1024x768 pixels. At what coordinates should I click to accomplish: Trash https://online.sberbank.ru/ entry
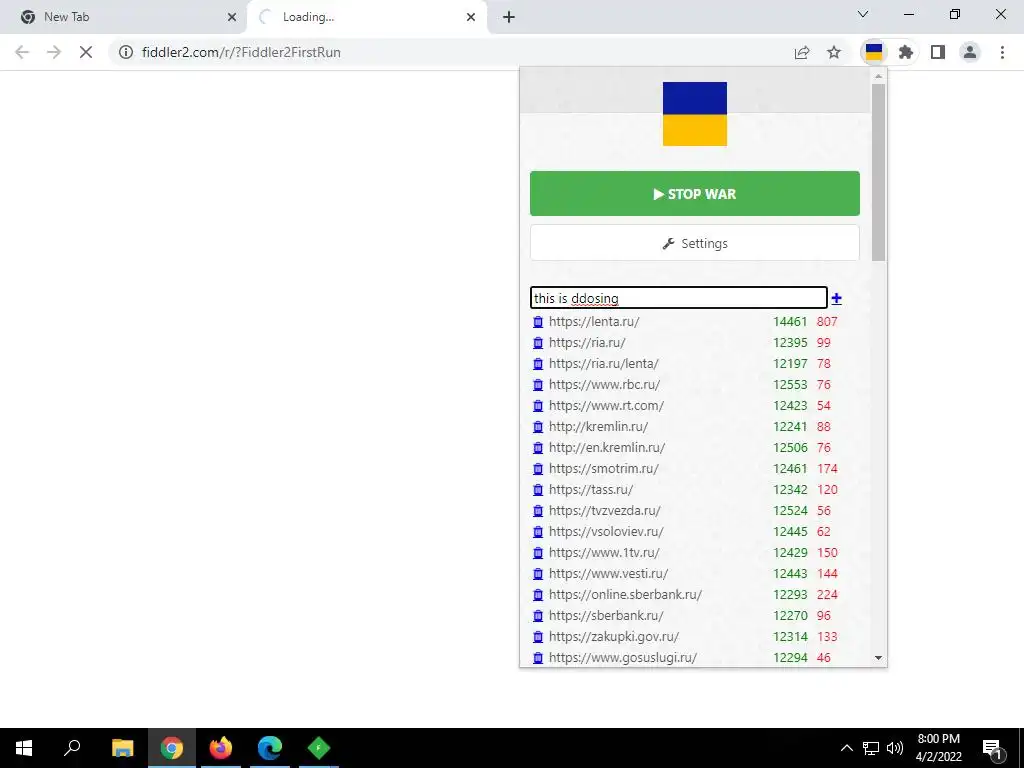point(538,595)
